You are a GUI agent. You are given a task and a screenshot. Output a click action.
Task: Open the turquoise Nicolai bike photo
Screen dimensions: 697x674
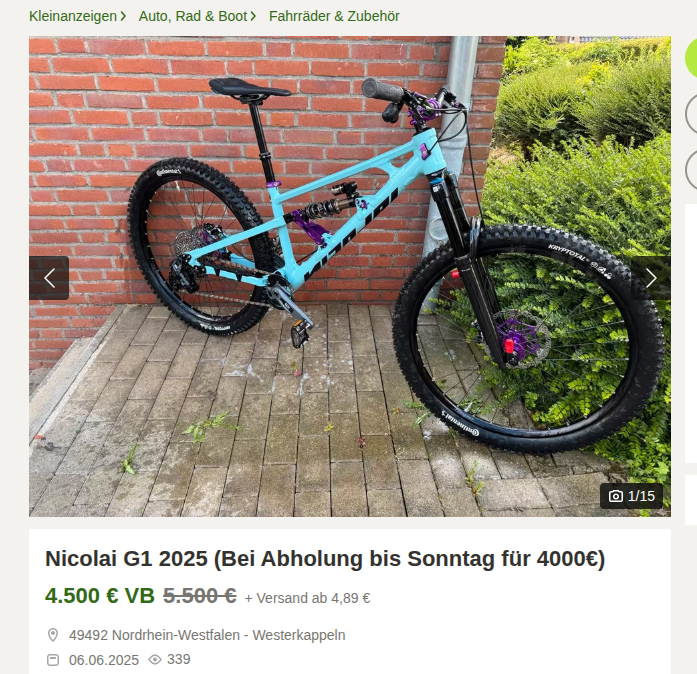coord(350,276)
